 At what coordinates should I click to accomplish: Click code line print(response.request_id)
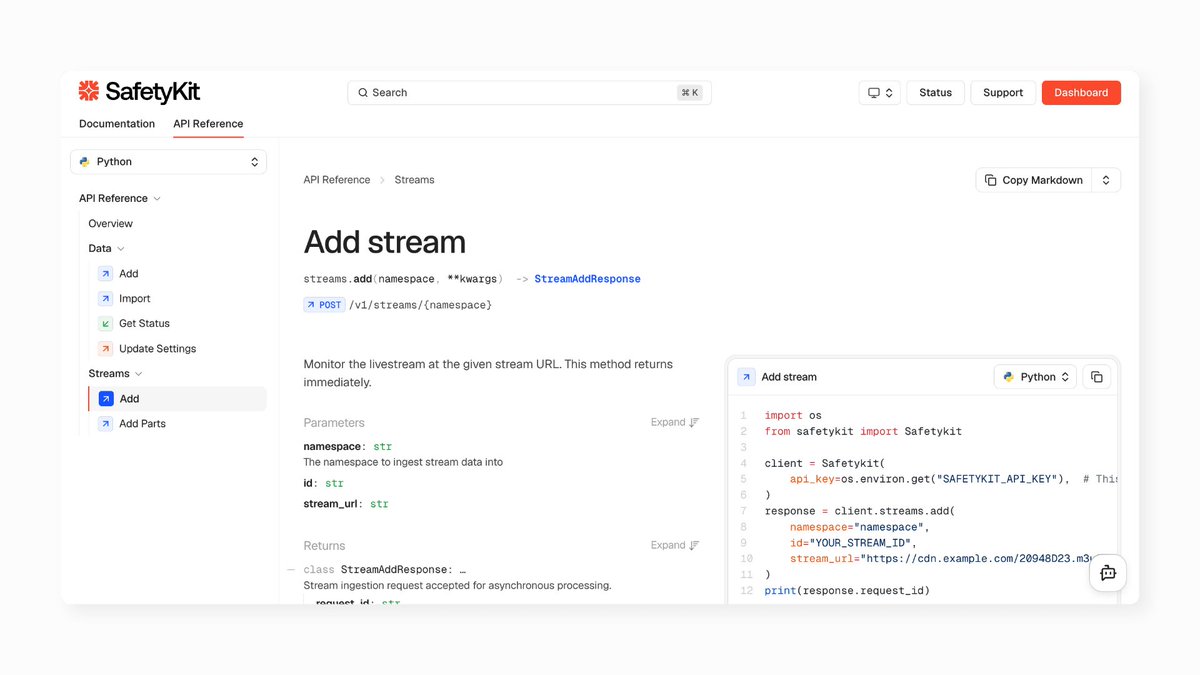[847, 591]
